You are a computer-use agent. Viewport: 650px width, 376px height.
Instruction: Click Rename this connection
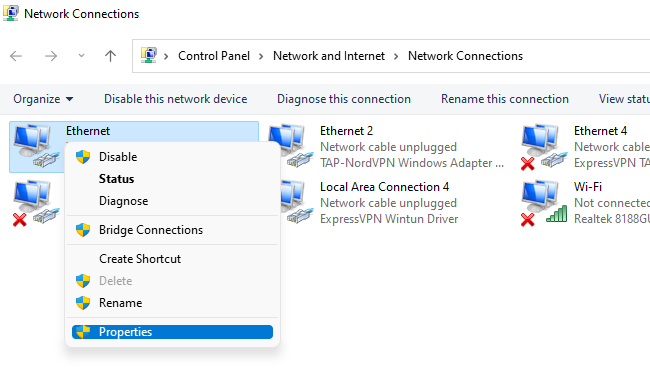[x=504, y=99]
